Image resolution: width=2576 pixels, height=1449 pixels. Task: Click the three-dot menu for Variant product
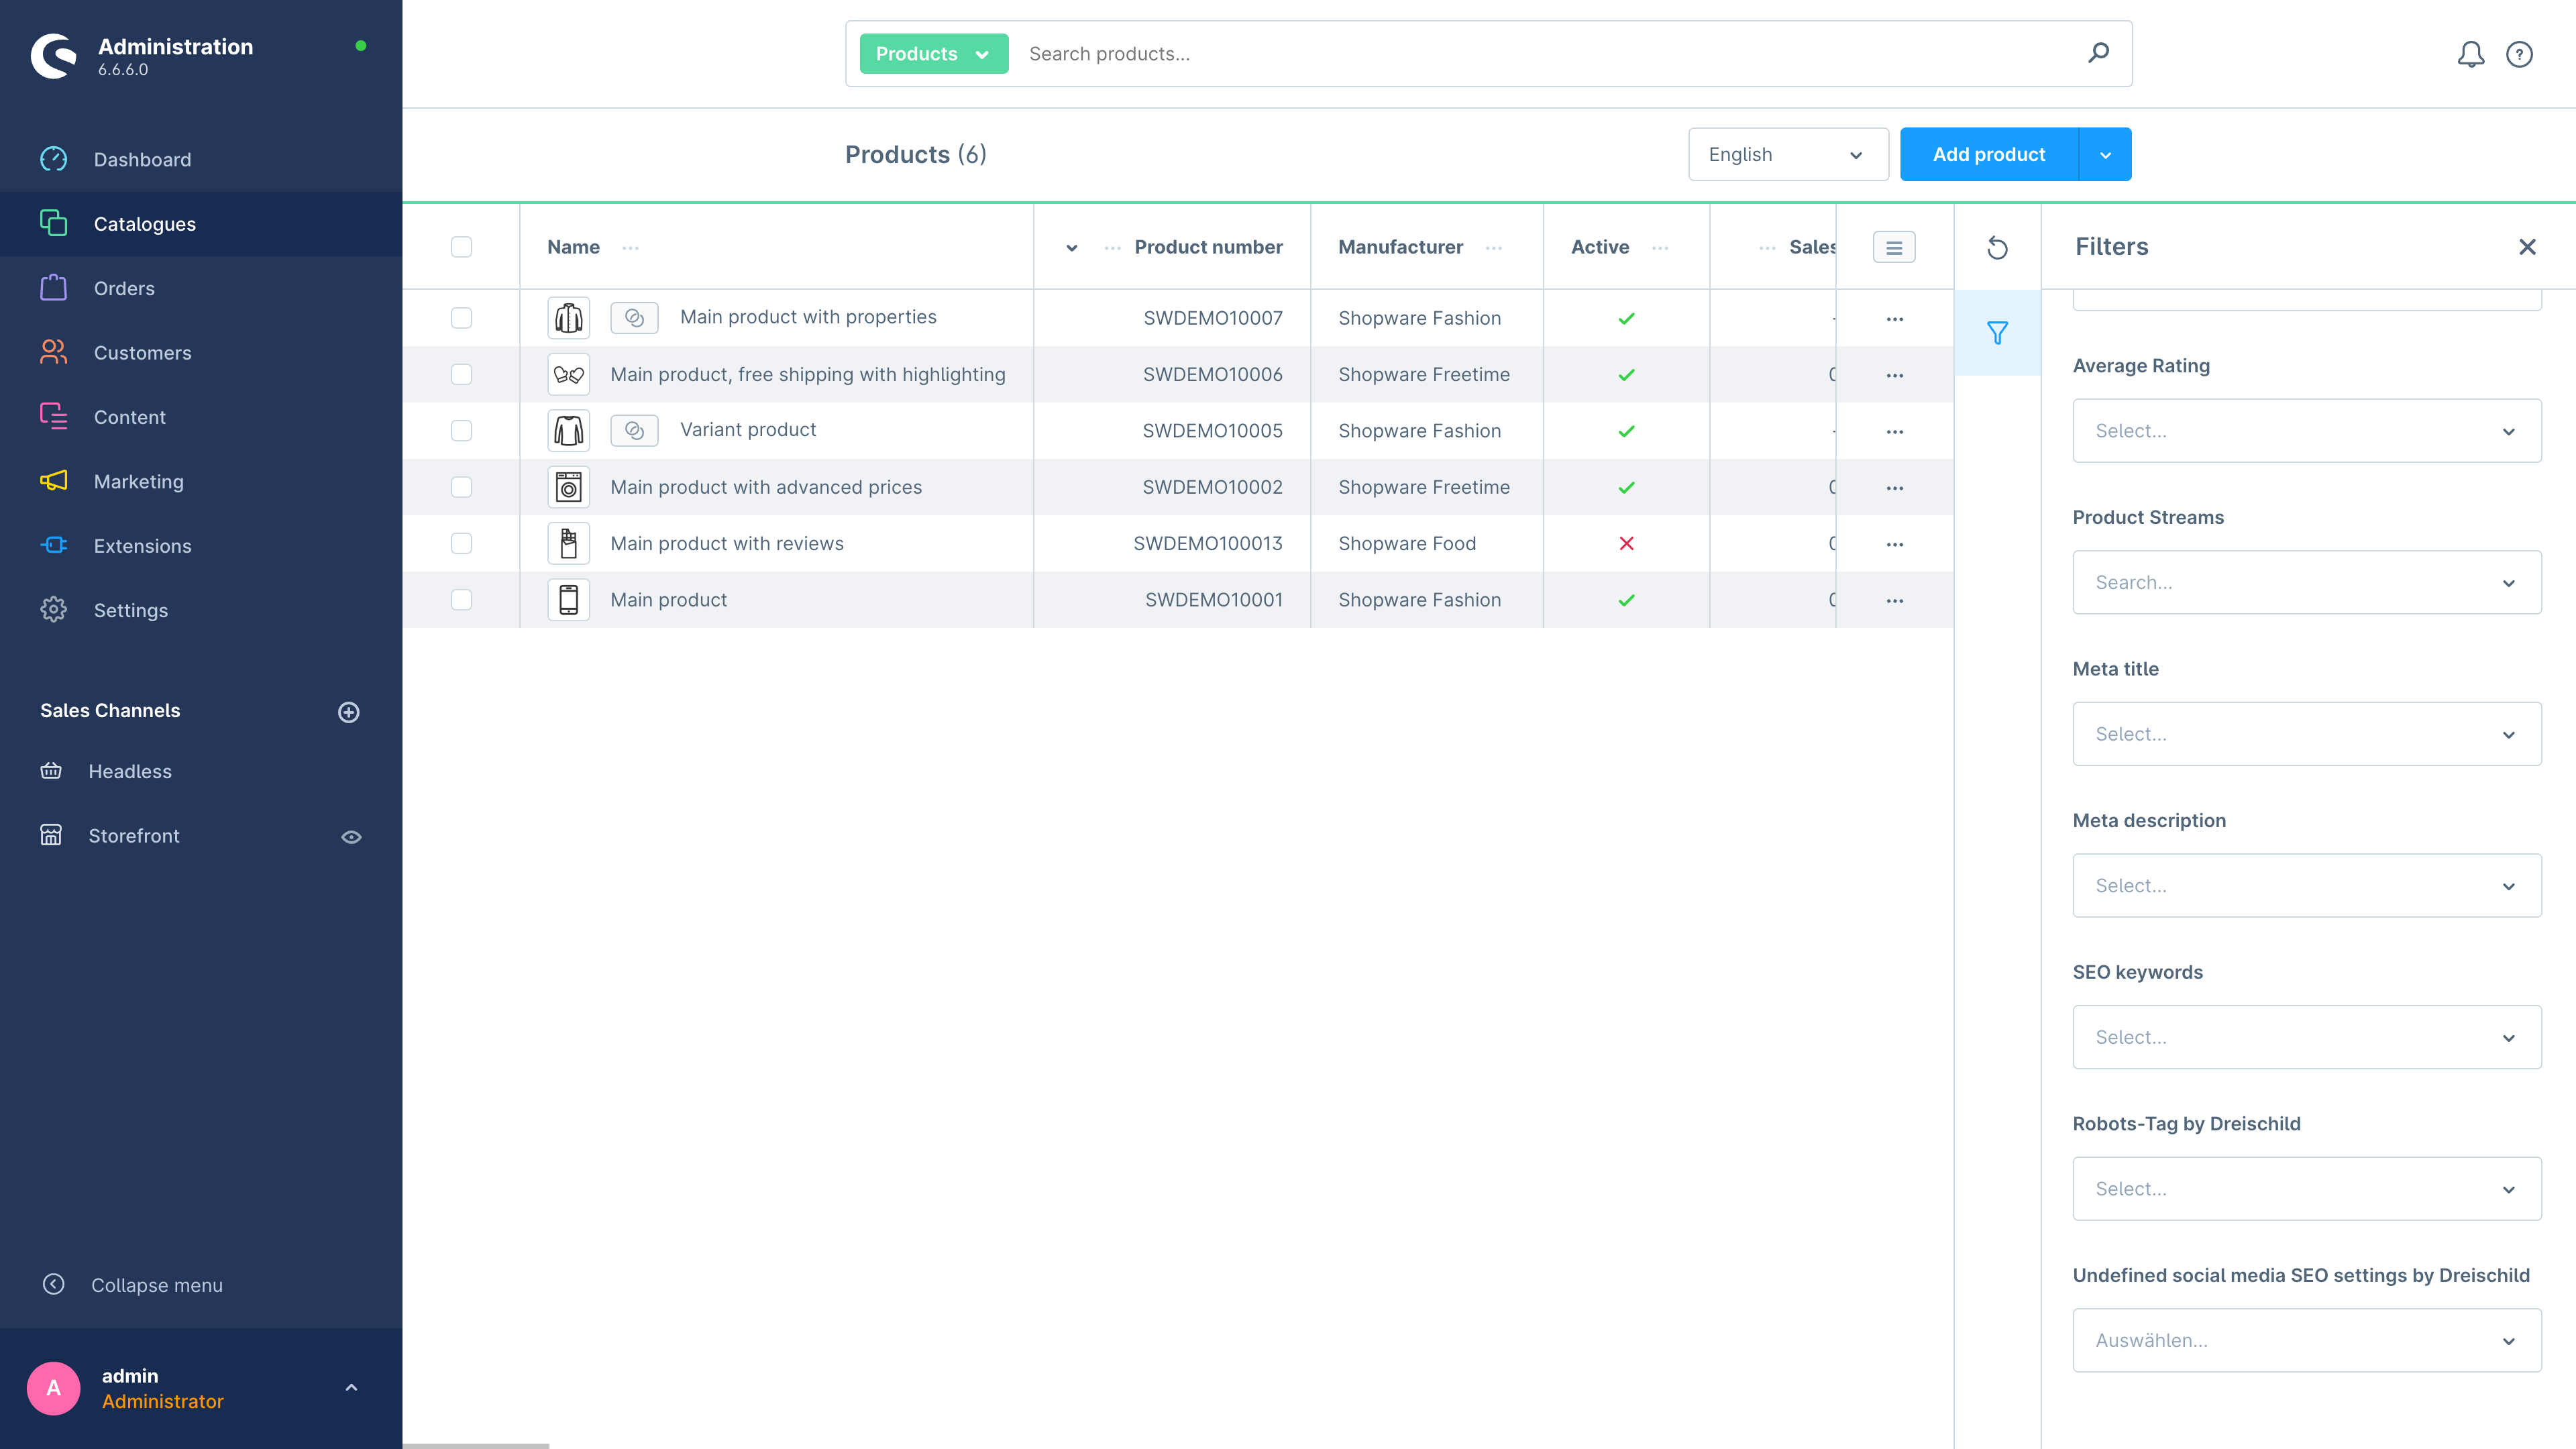click(1895, 430)
